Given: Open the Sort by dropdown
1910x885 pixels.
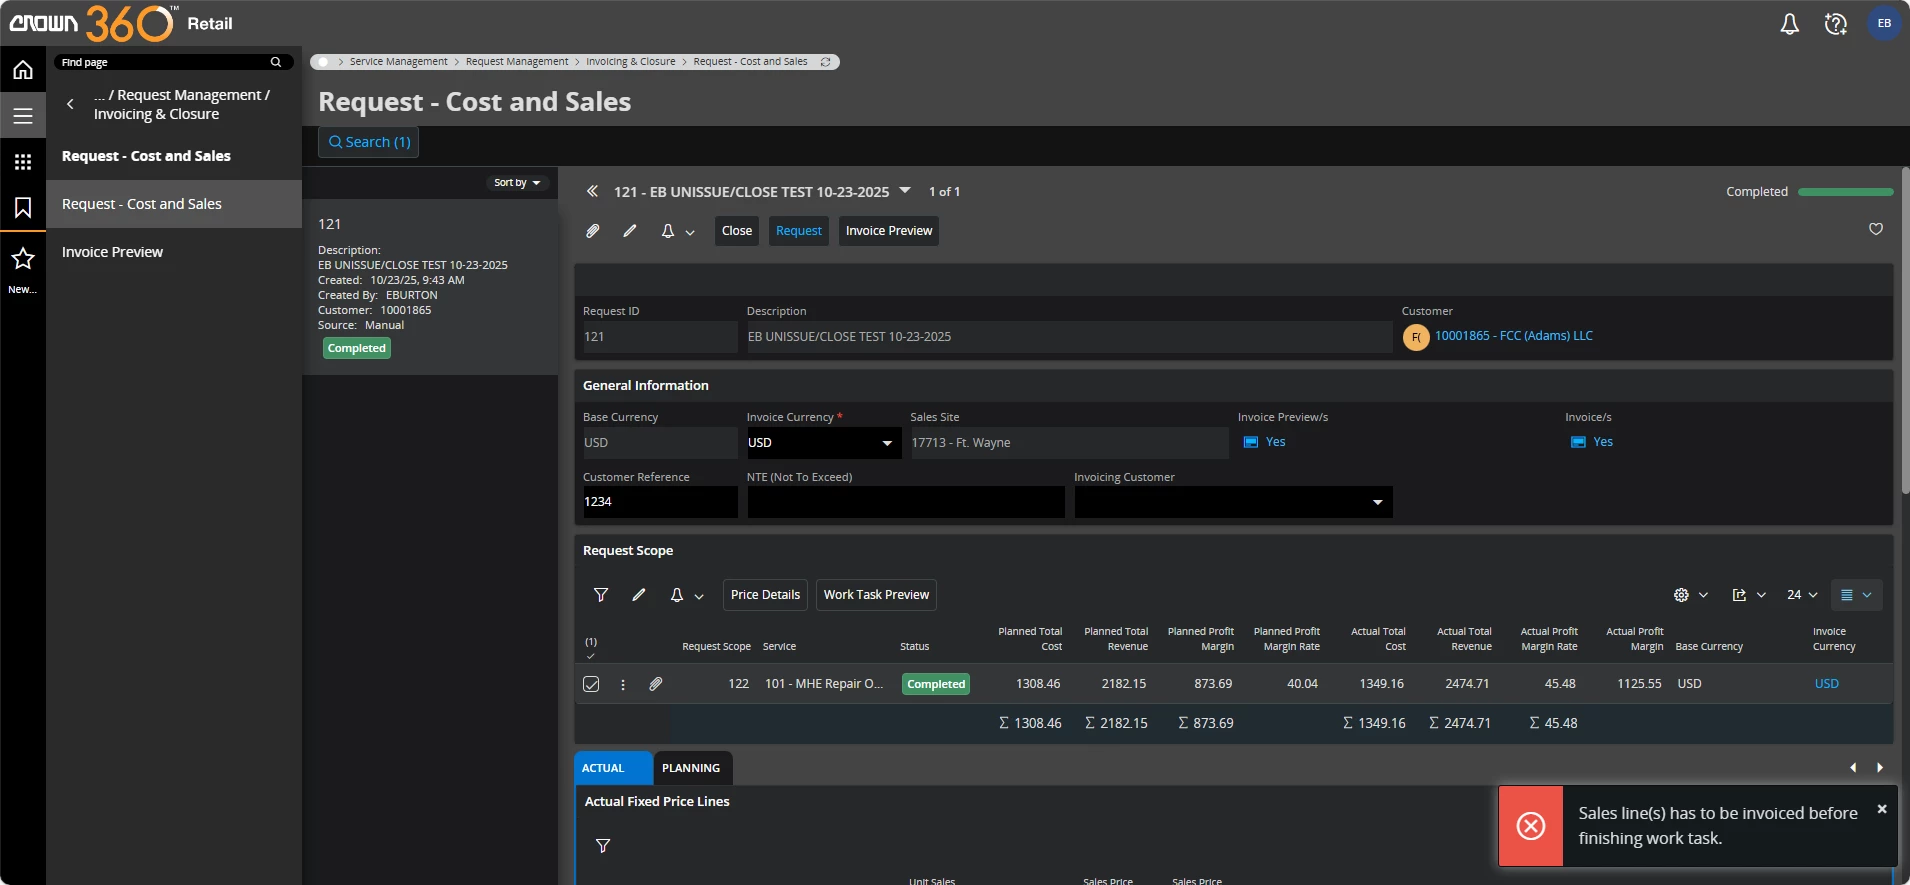Looking at the screenshot, I should pos(517,183).
